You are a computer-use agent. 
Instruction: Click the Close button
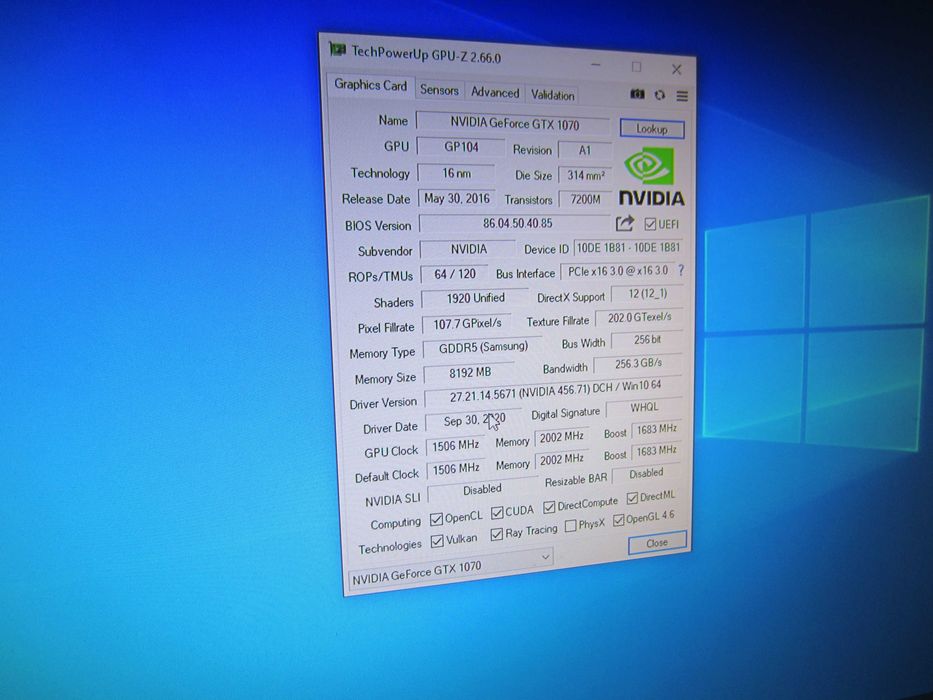[x=657, y=543]
